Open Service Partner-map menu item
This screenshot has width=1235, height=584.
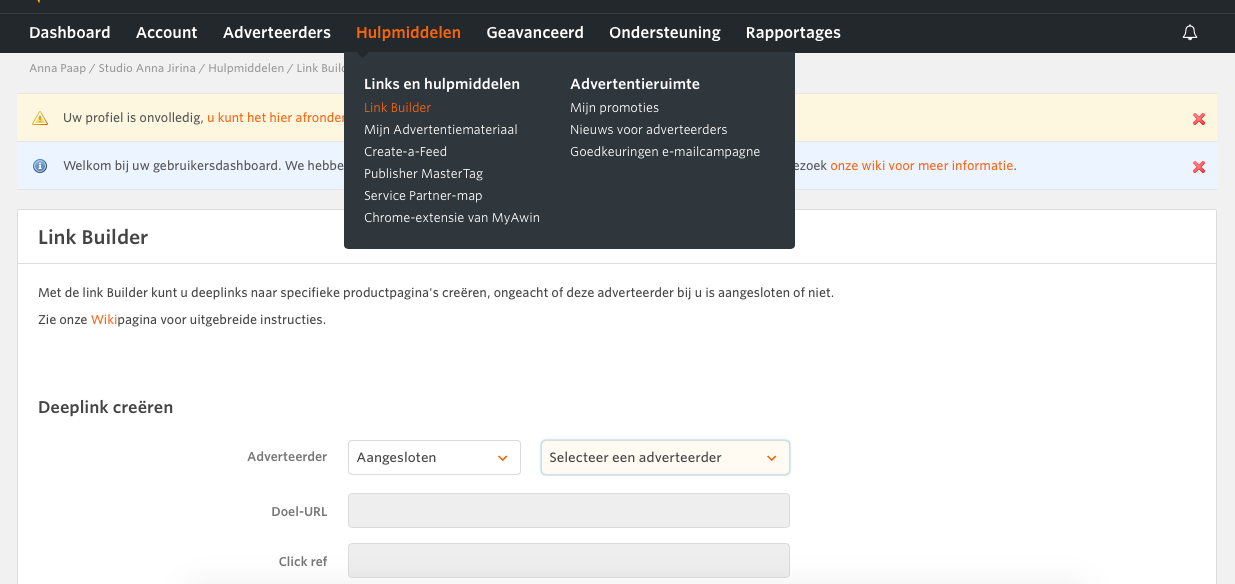coord(423,196)
